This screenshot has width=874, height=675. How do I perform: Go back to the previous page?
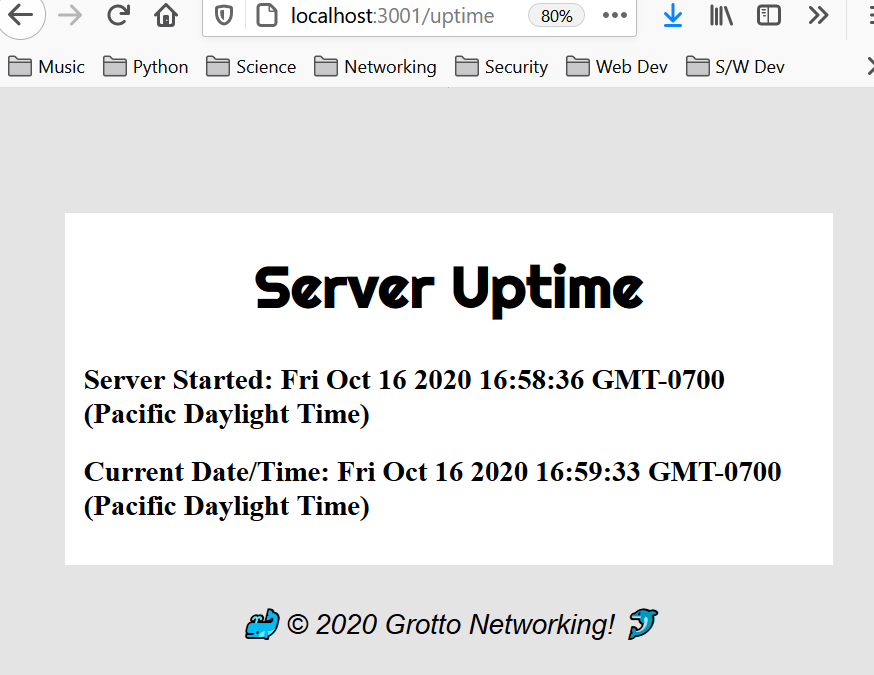pyautogui.click(x=21, y=16)
